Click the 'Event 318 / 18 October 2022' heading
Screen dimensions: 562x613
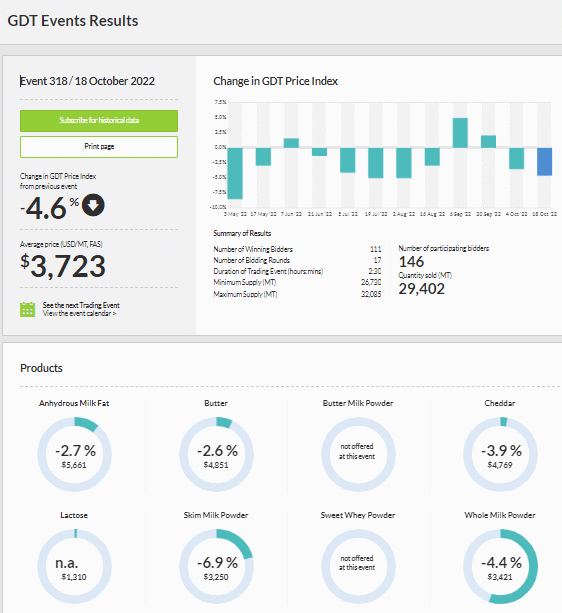(87, 81)
